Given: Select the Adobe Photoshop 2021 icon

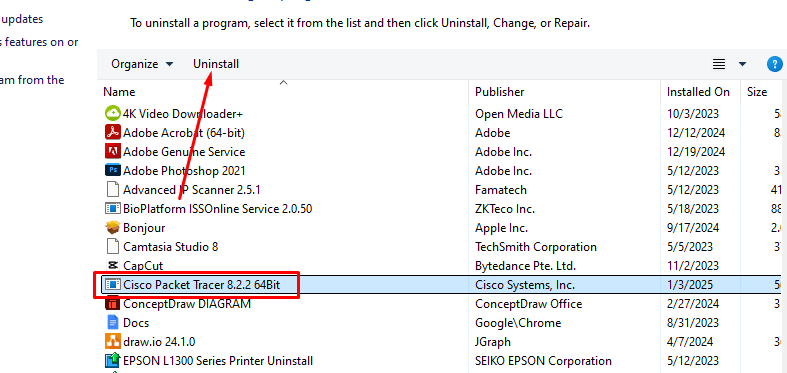Looking at the screenshot, I should tap(113, 171).
